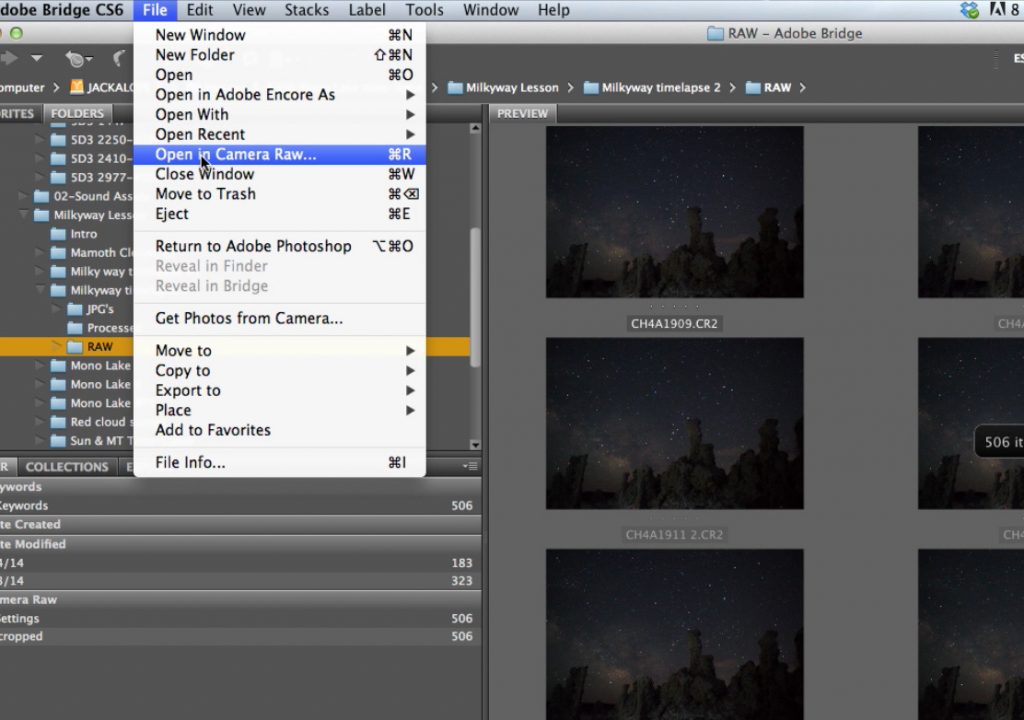Collapse the Milkyway ti folder triangle

[41, 290]
